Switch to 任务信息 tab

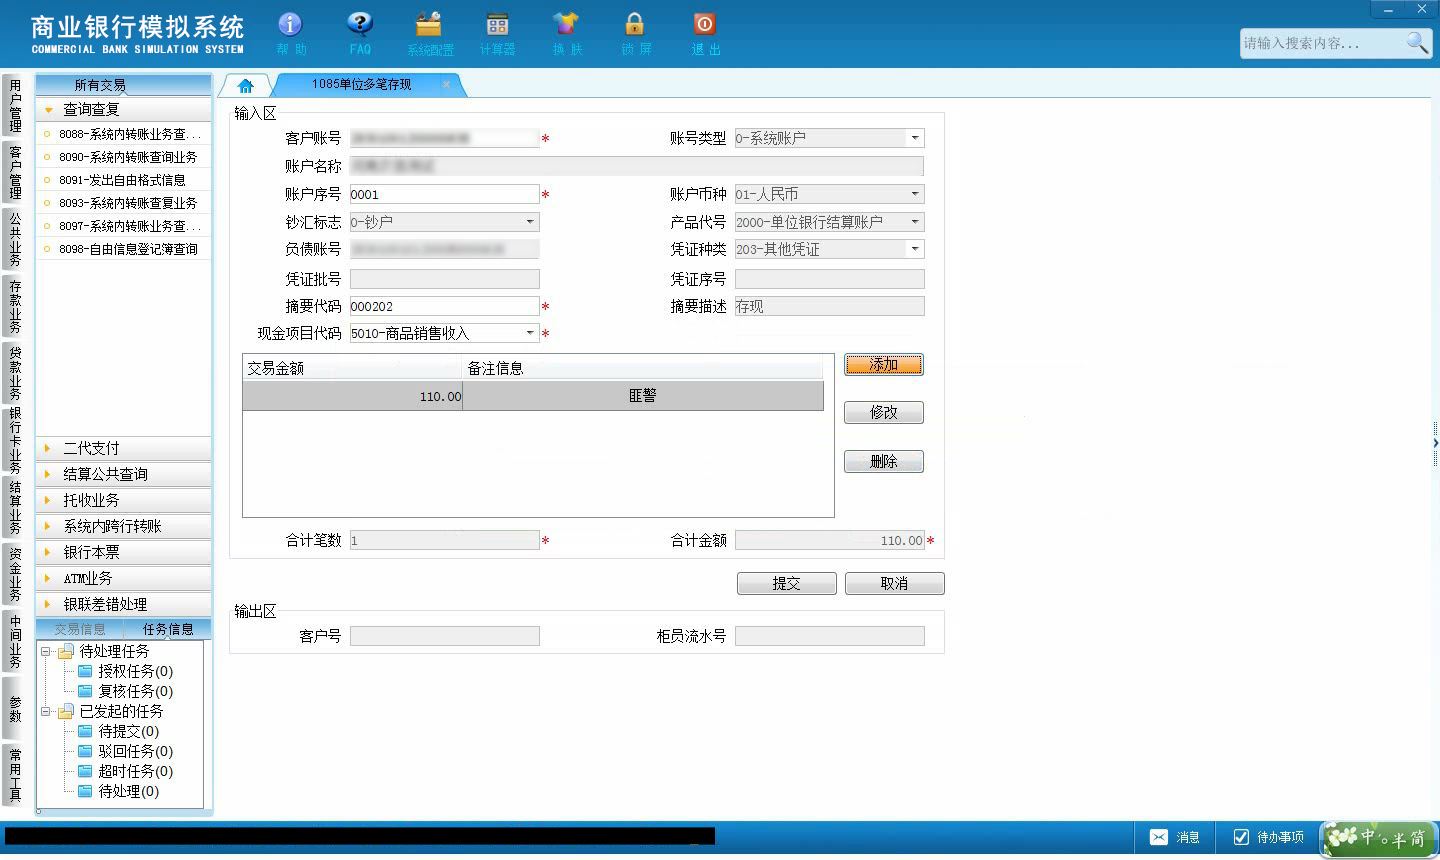tap(168, 629)
